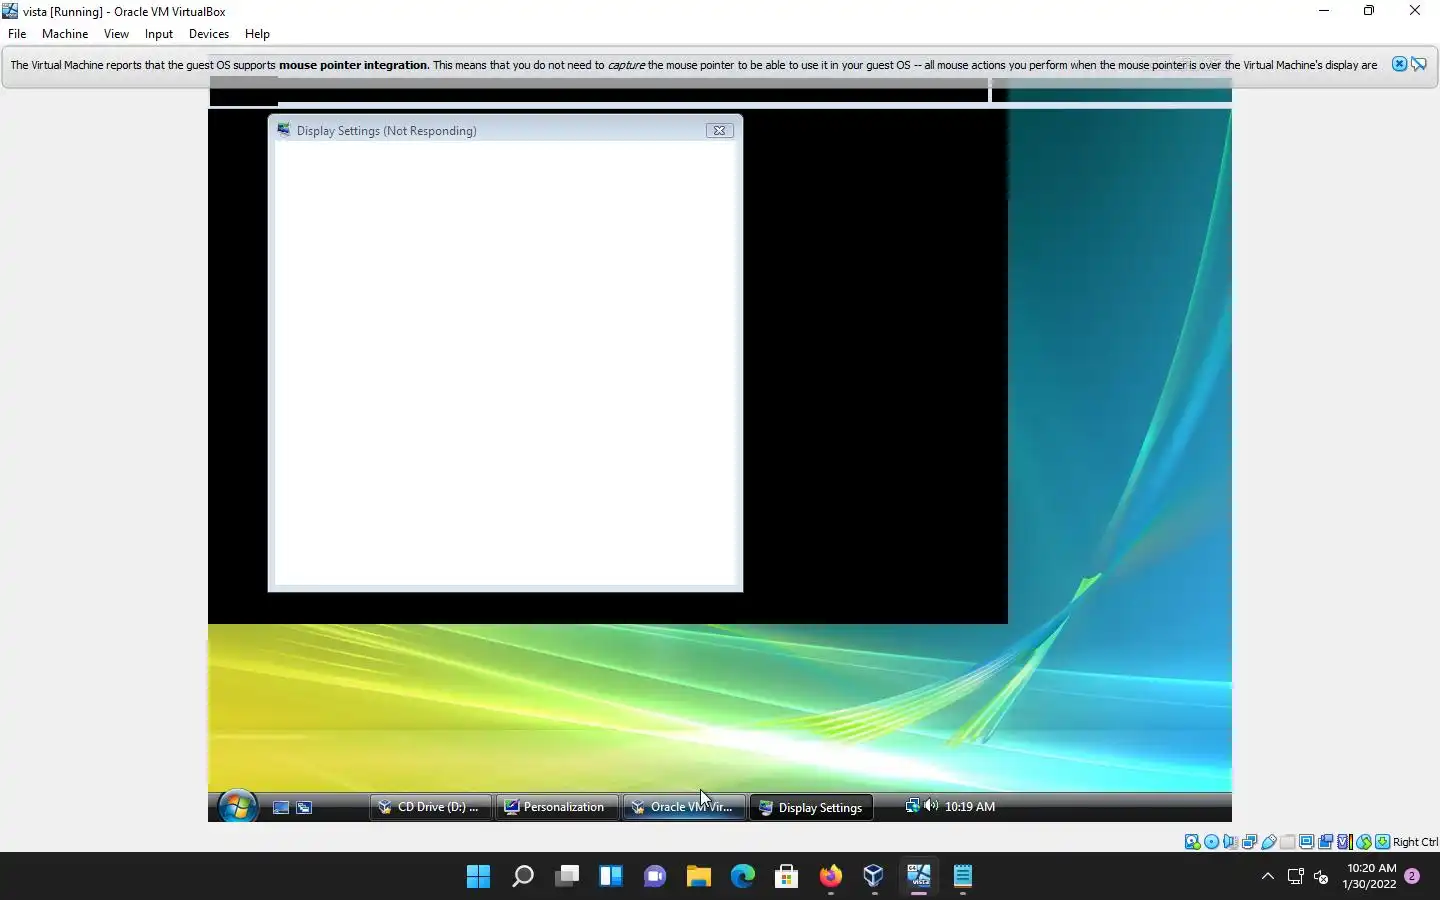1440x900 pixels.
Task: Open Windows 11 taskbar Search
Action: coord(523,877)
